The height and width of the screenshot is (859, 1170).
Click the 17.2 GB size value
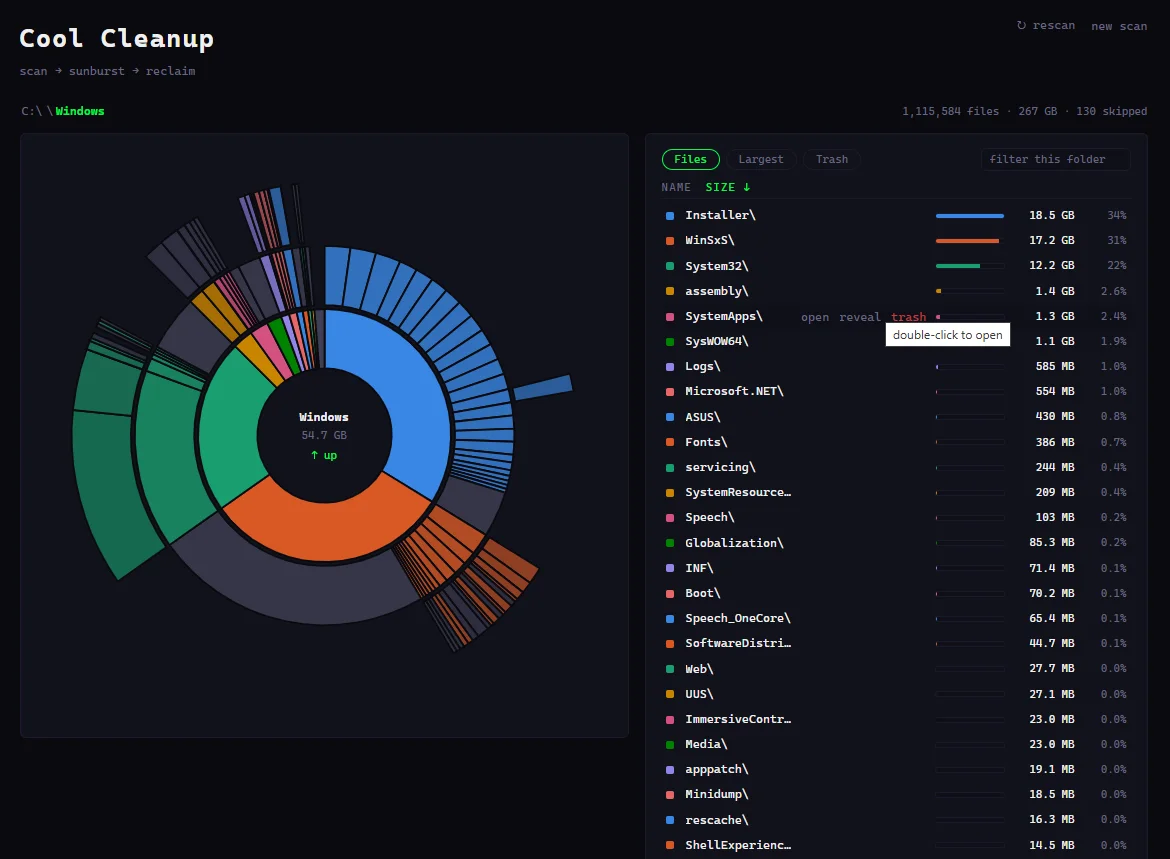click(1051, 241)
